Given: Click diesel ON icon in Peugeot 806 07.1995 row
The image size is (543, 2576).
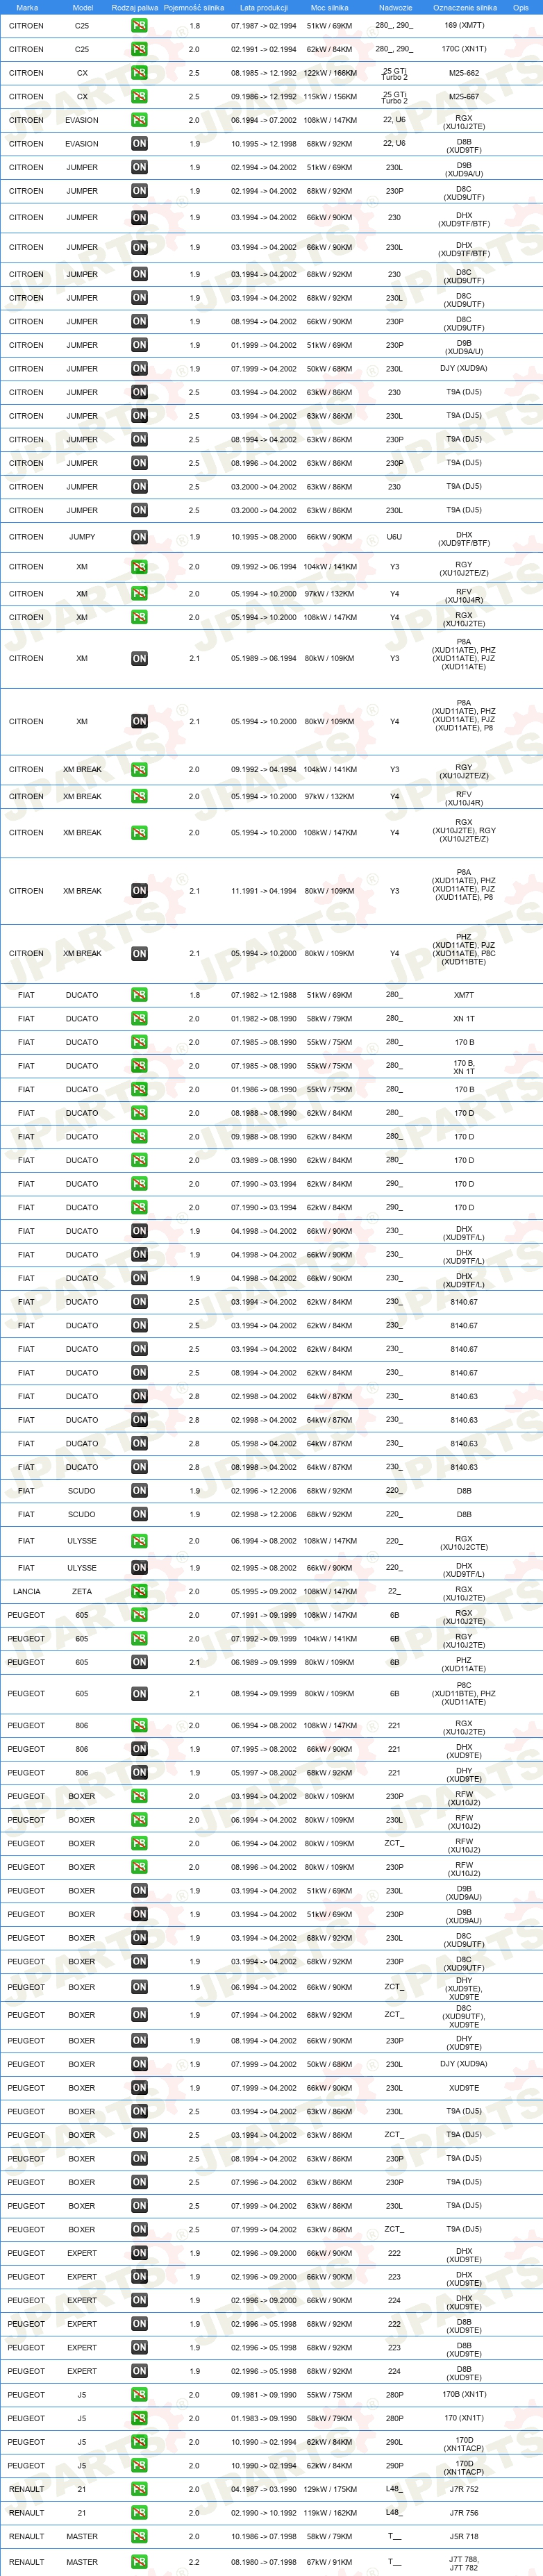Looking at the screenshot, I should pyautogui.click(x=139, y=1749).
